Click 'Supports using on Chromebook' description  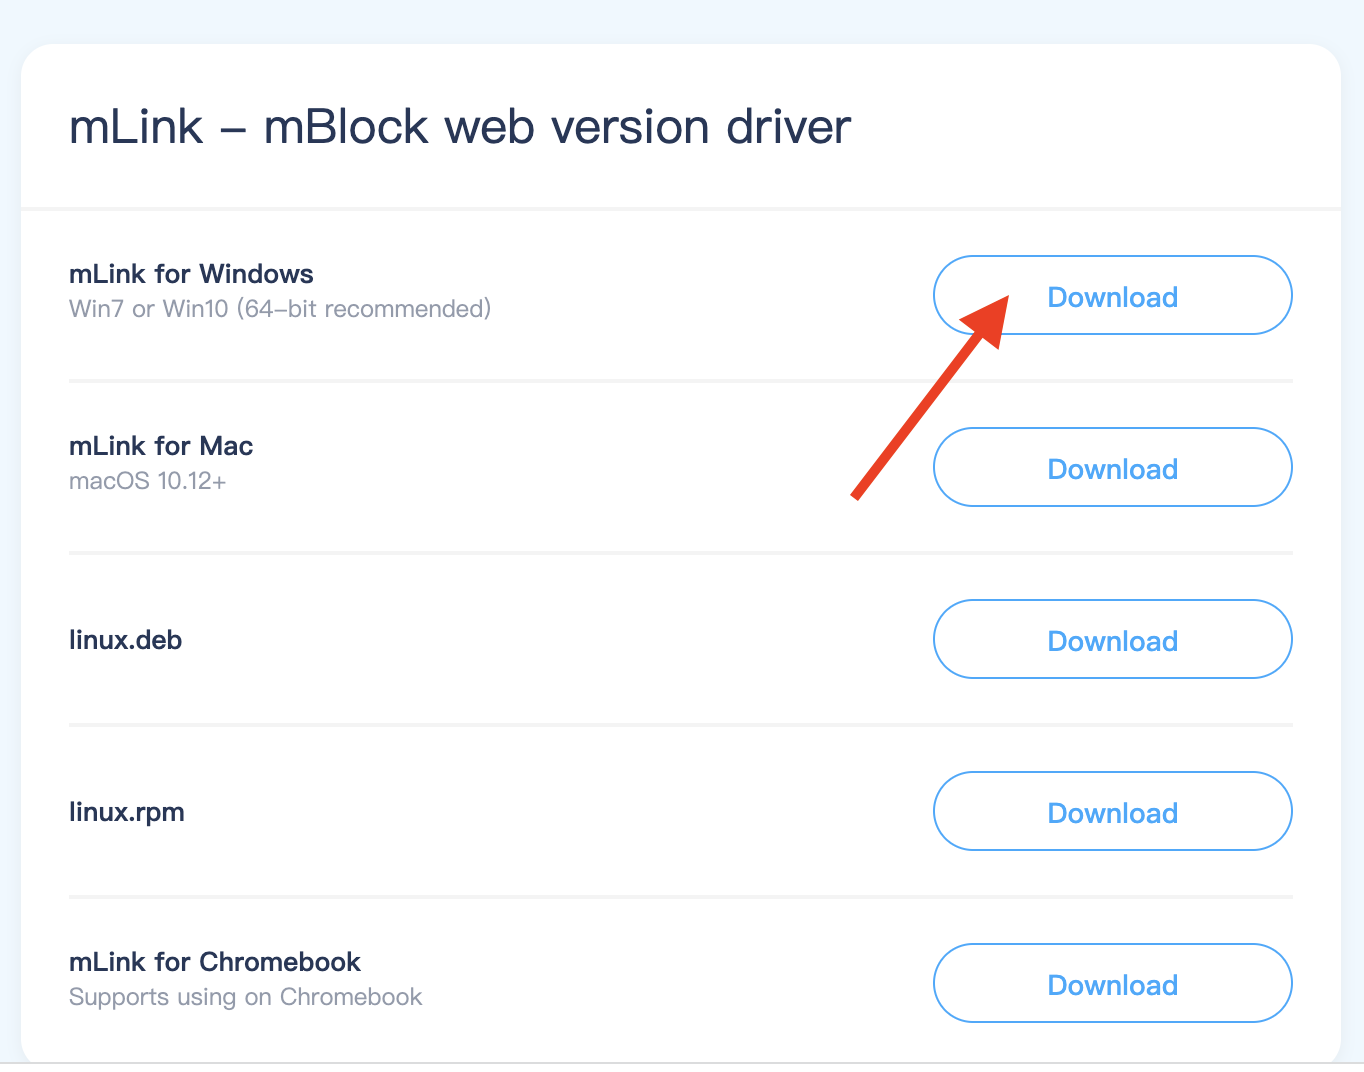click(245, 997)
